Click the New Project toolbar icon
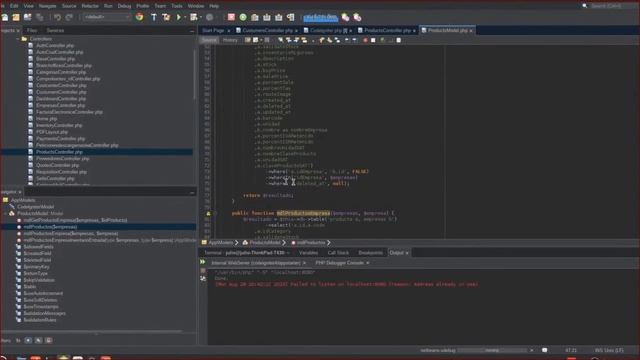The height and width of the screenshot is (360, 640). (x=16, y=17)
